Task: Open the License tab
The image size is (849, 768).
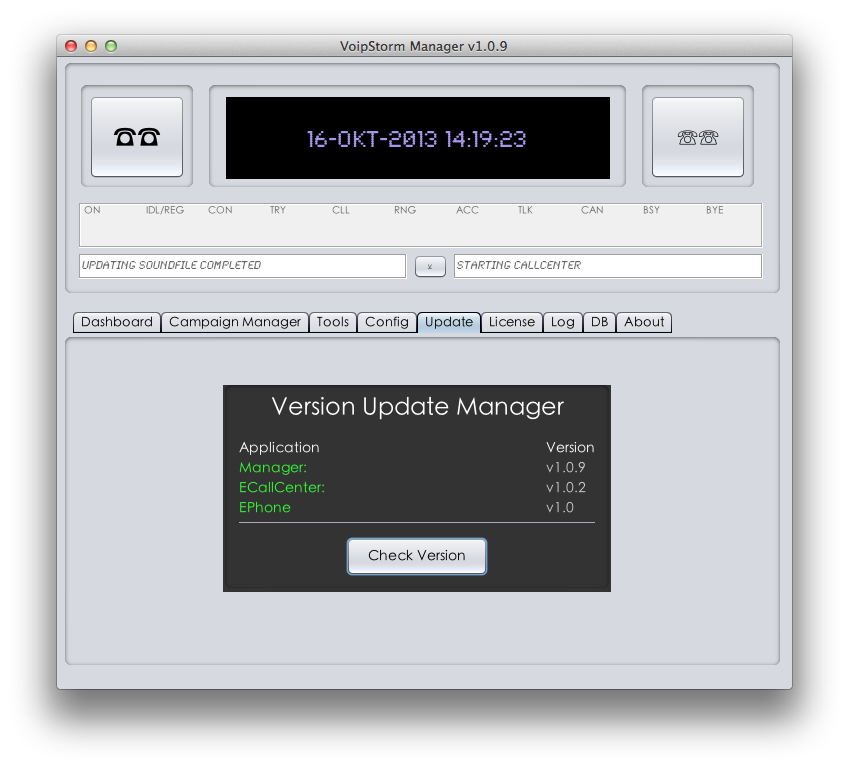Action: pyautogui.click(x=512, y=322)
